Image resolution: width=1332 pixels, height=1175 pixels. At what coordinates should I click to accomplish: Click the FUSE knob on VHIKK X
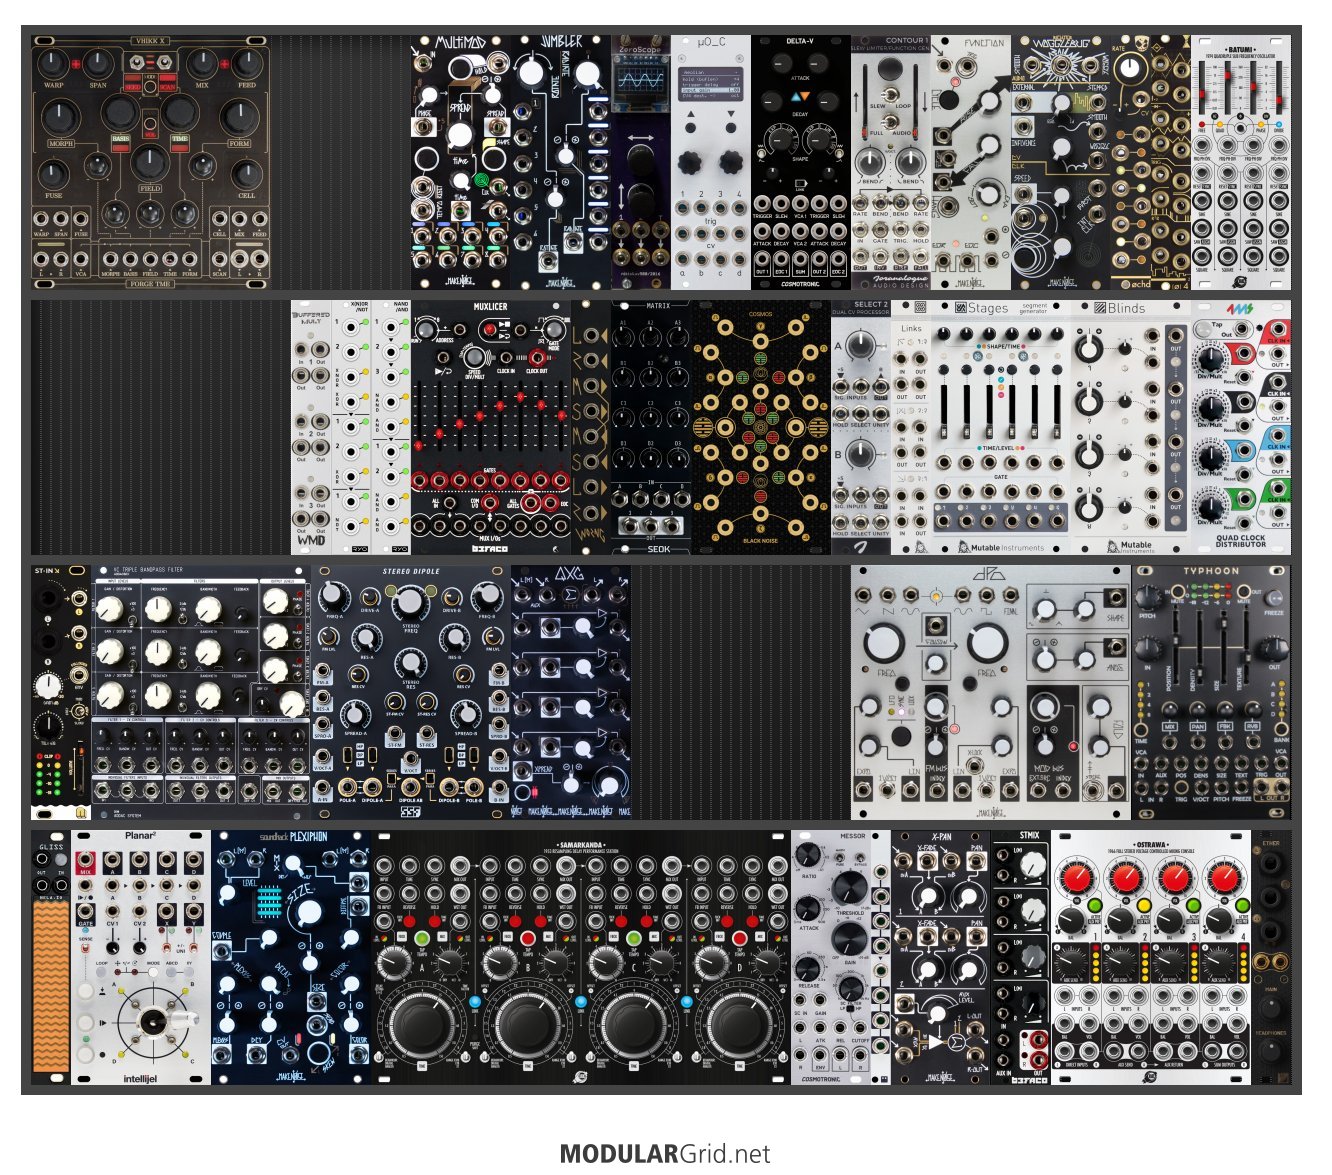click(x=54, y=173)
